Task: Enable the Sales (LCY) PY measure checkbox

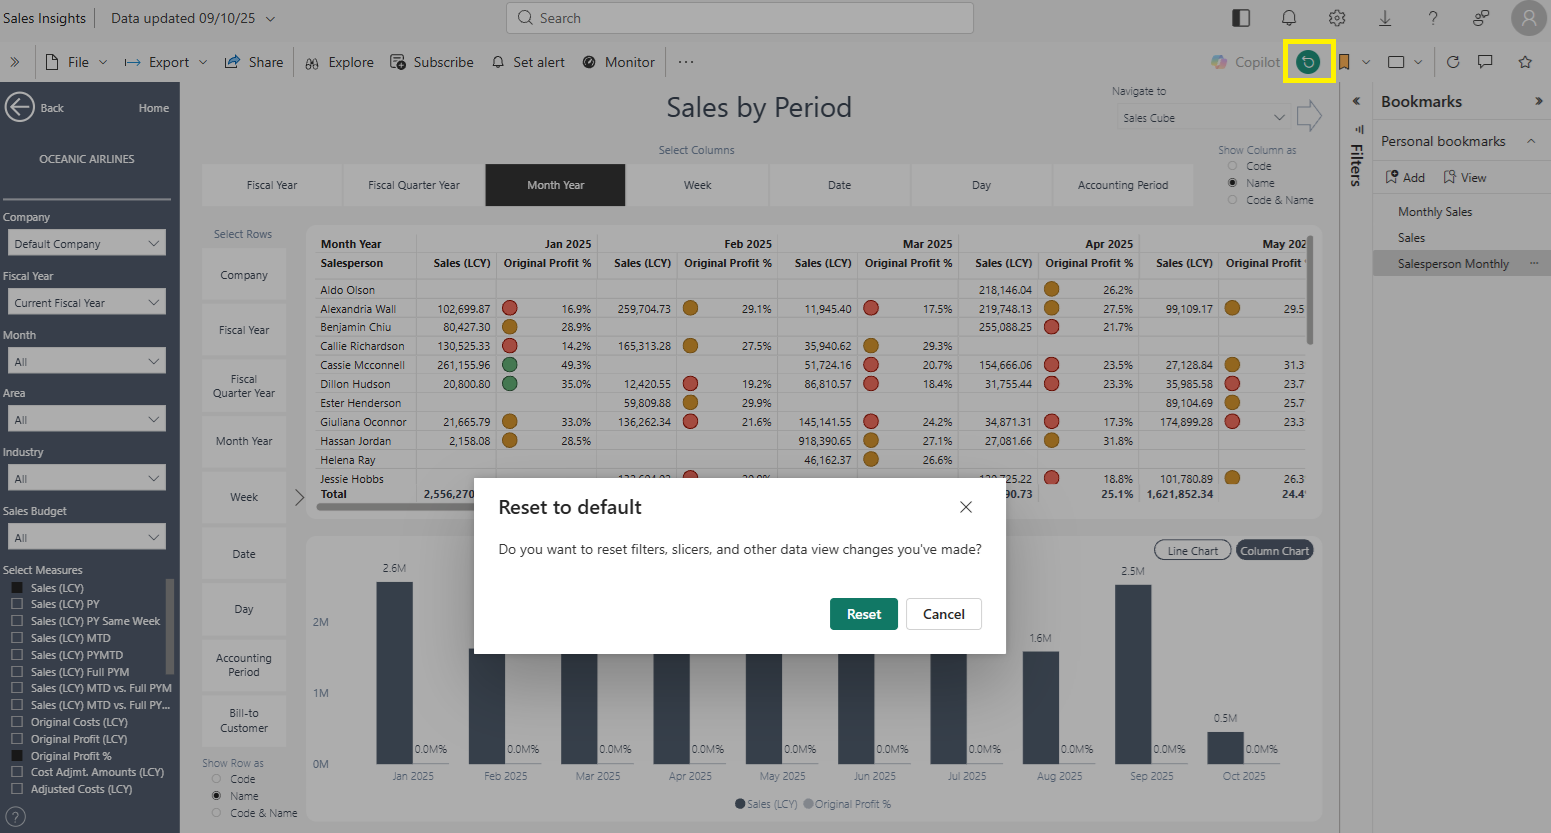Action: (17, 604)
